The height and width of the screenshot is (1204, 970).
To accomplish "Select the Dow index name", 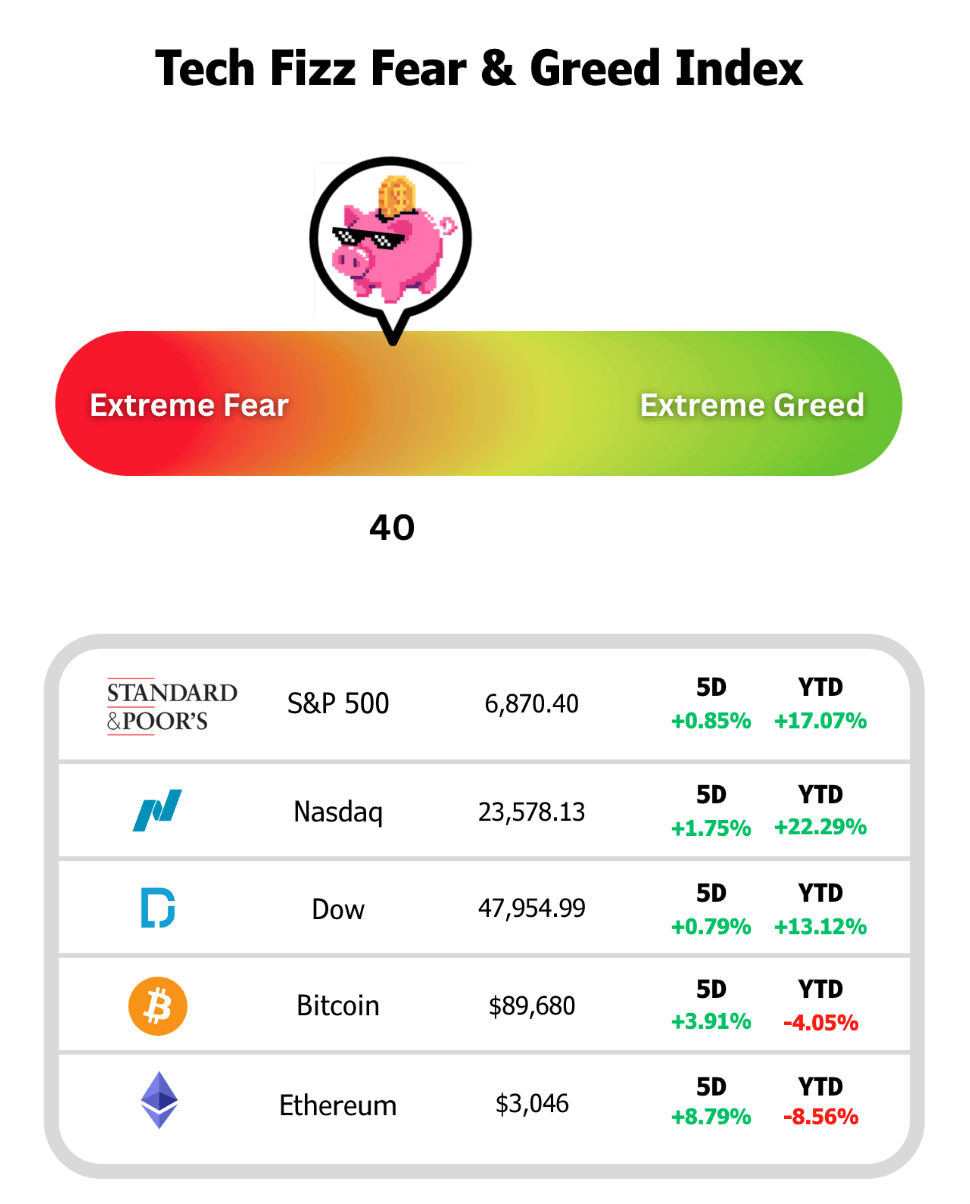I will (x=338, y=909).
